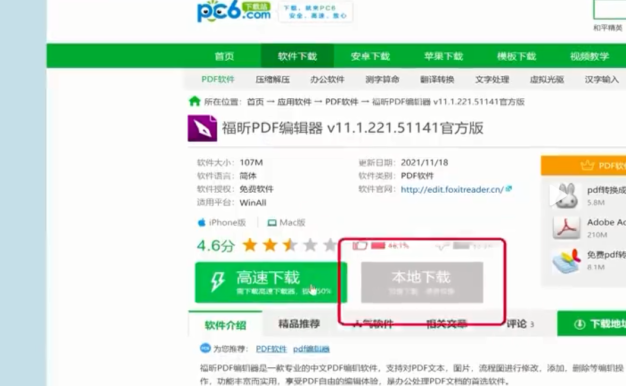Go to PDF软件 via the breadcrumb
The width and height of the screenshot is (626, 386).
click(342, 102)
